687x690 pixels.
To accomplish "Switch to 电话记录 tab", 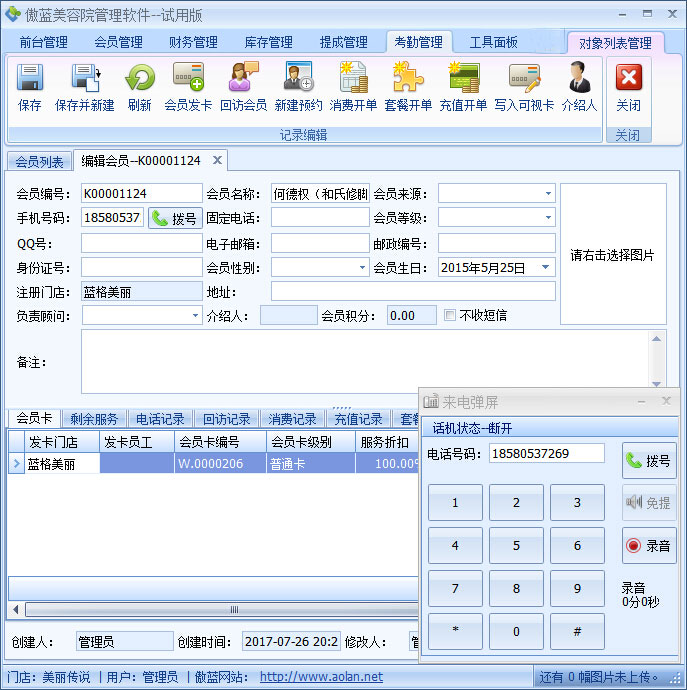I will 160,419.
